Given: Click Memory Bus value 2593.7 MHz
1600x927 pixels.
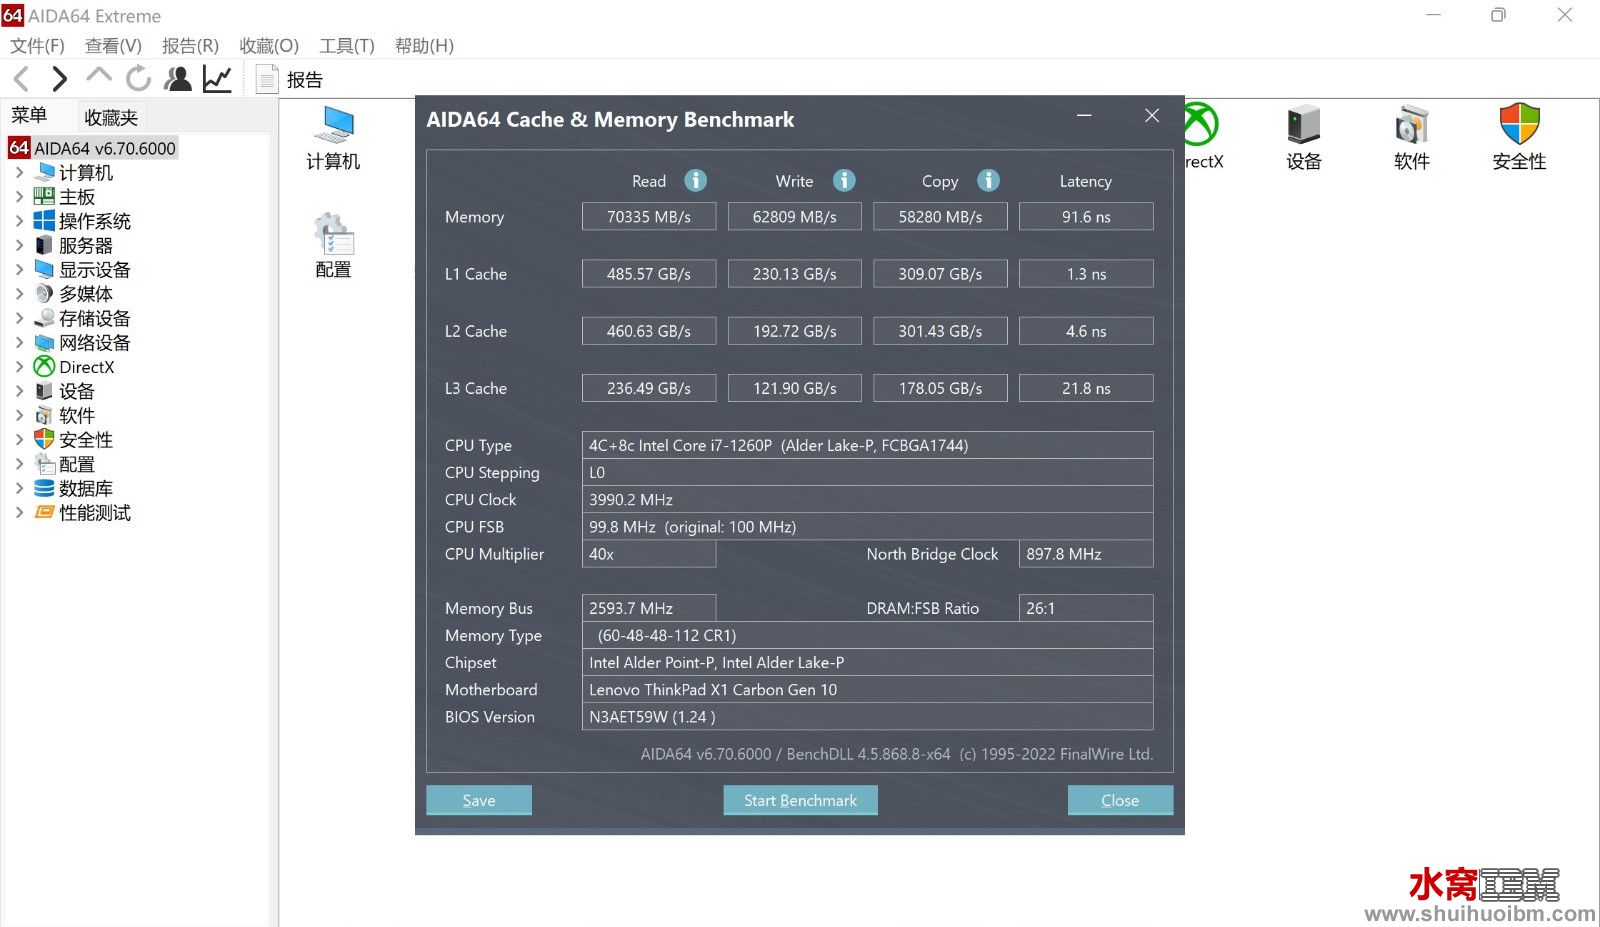Looking at the screenshot, I should (x=649, y=608).
